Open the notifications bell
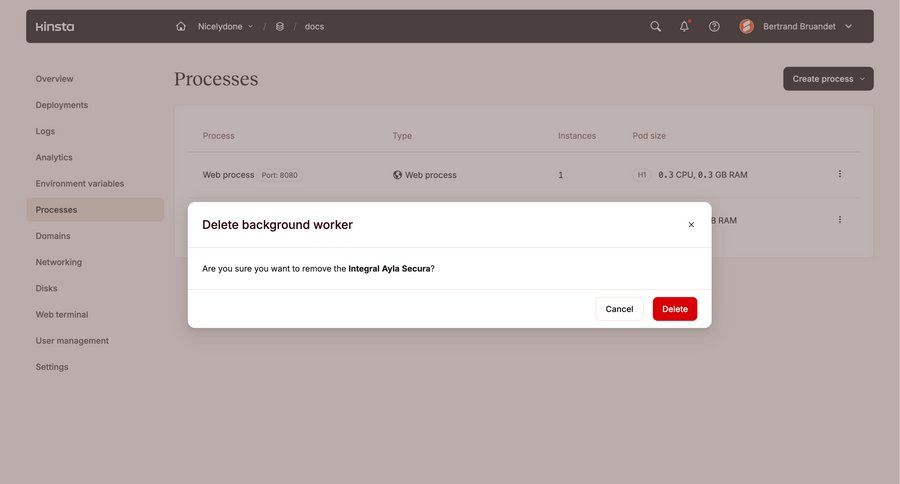The width and height of the screenshot is (900, 484). tap(685, 26)
